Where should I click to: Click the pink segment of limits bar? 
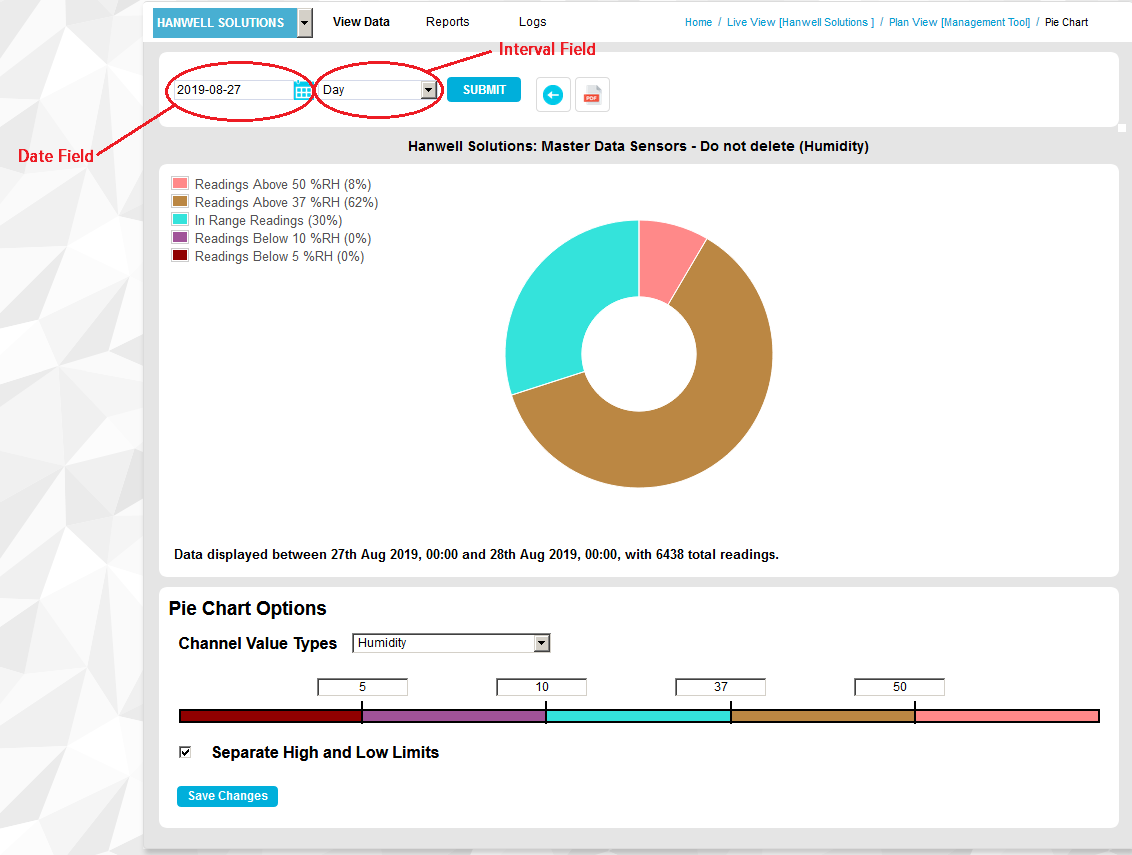click(x=1007, y=716)
